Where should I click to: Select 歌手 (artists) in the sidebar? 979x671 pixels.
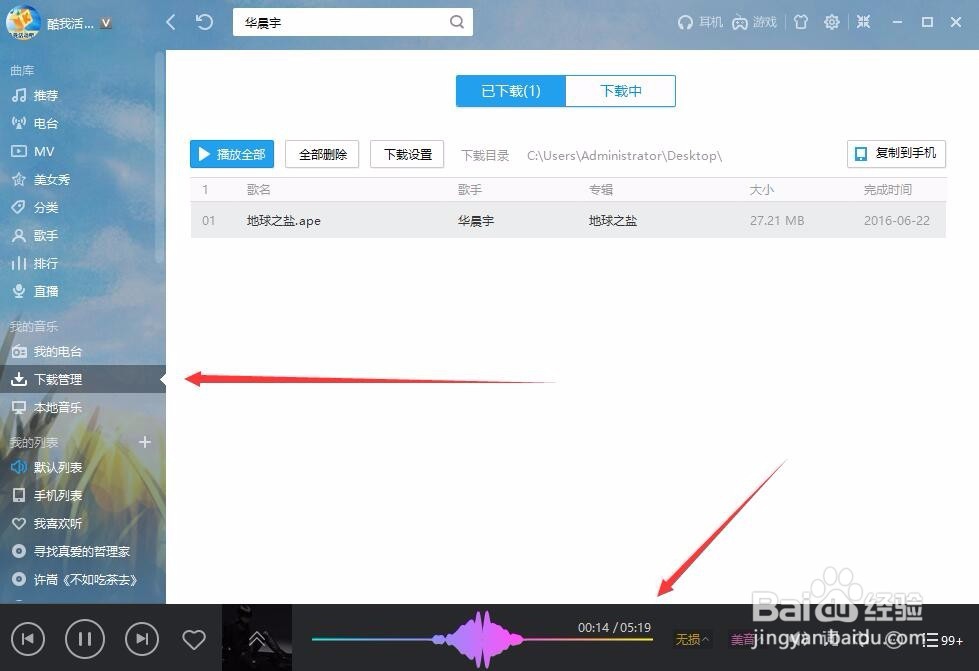[44, 235]
